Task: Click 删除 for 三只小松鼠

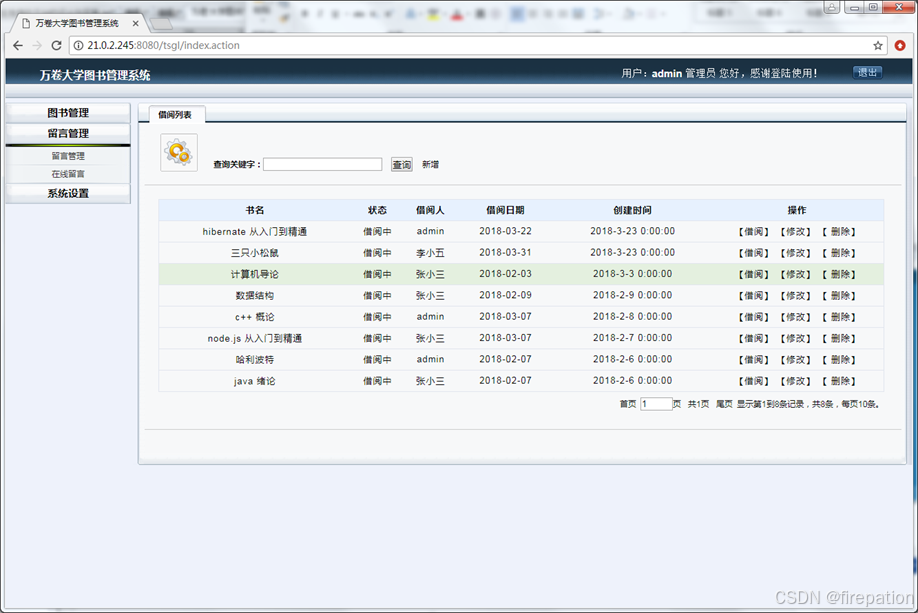Action: 839,253
